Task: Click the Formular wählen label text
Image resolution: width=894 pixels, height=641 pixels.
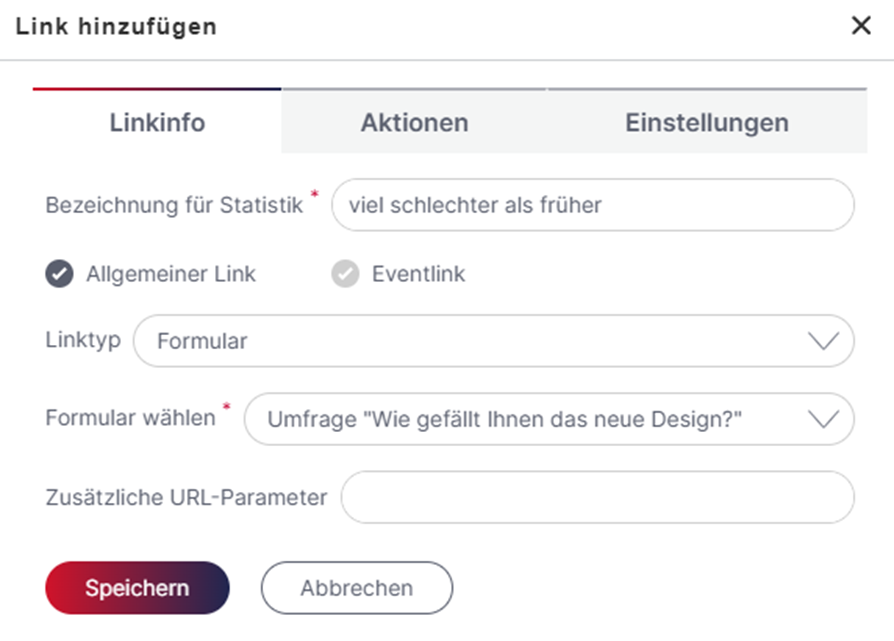Action: click(131, 418)
